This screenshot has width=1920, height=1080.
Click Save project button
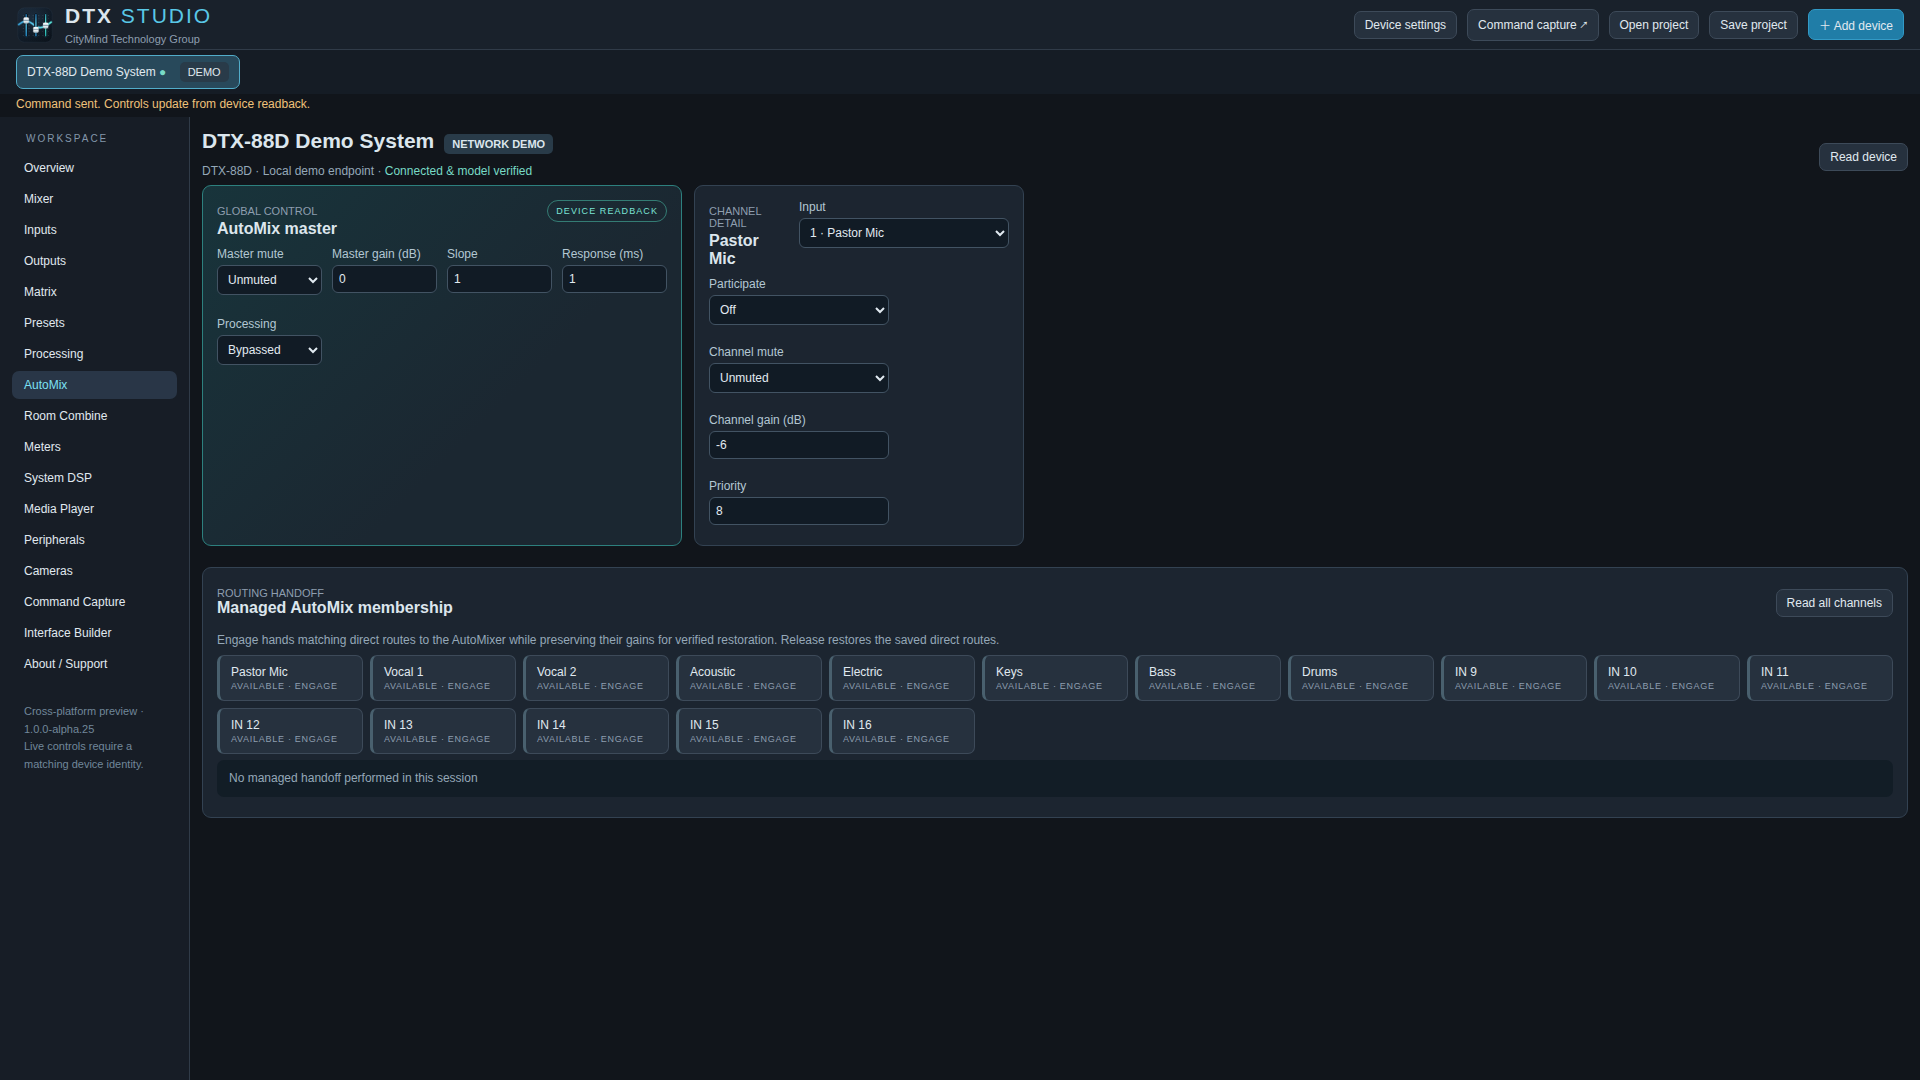(1753, 25)
